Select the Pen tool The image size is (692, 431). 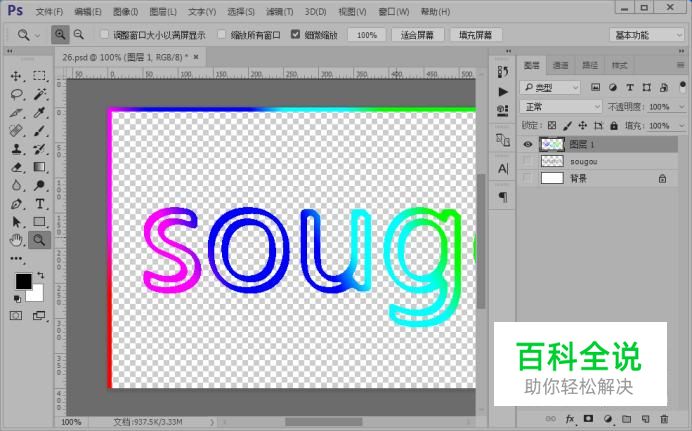[x=16, y=204]
